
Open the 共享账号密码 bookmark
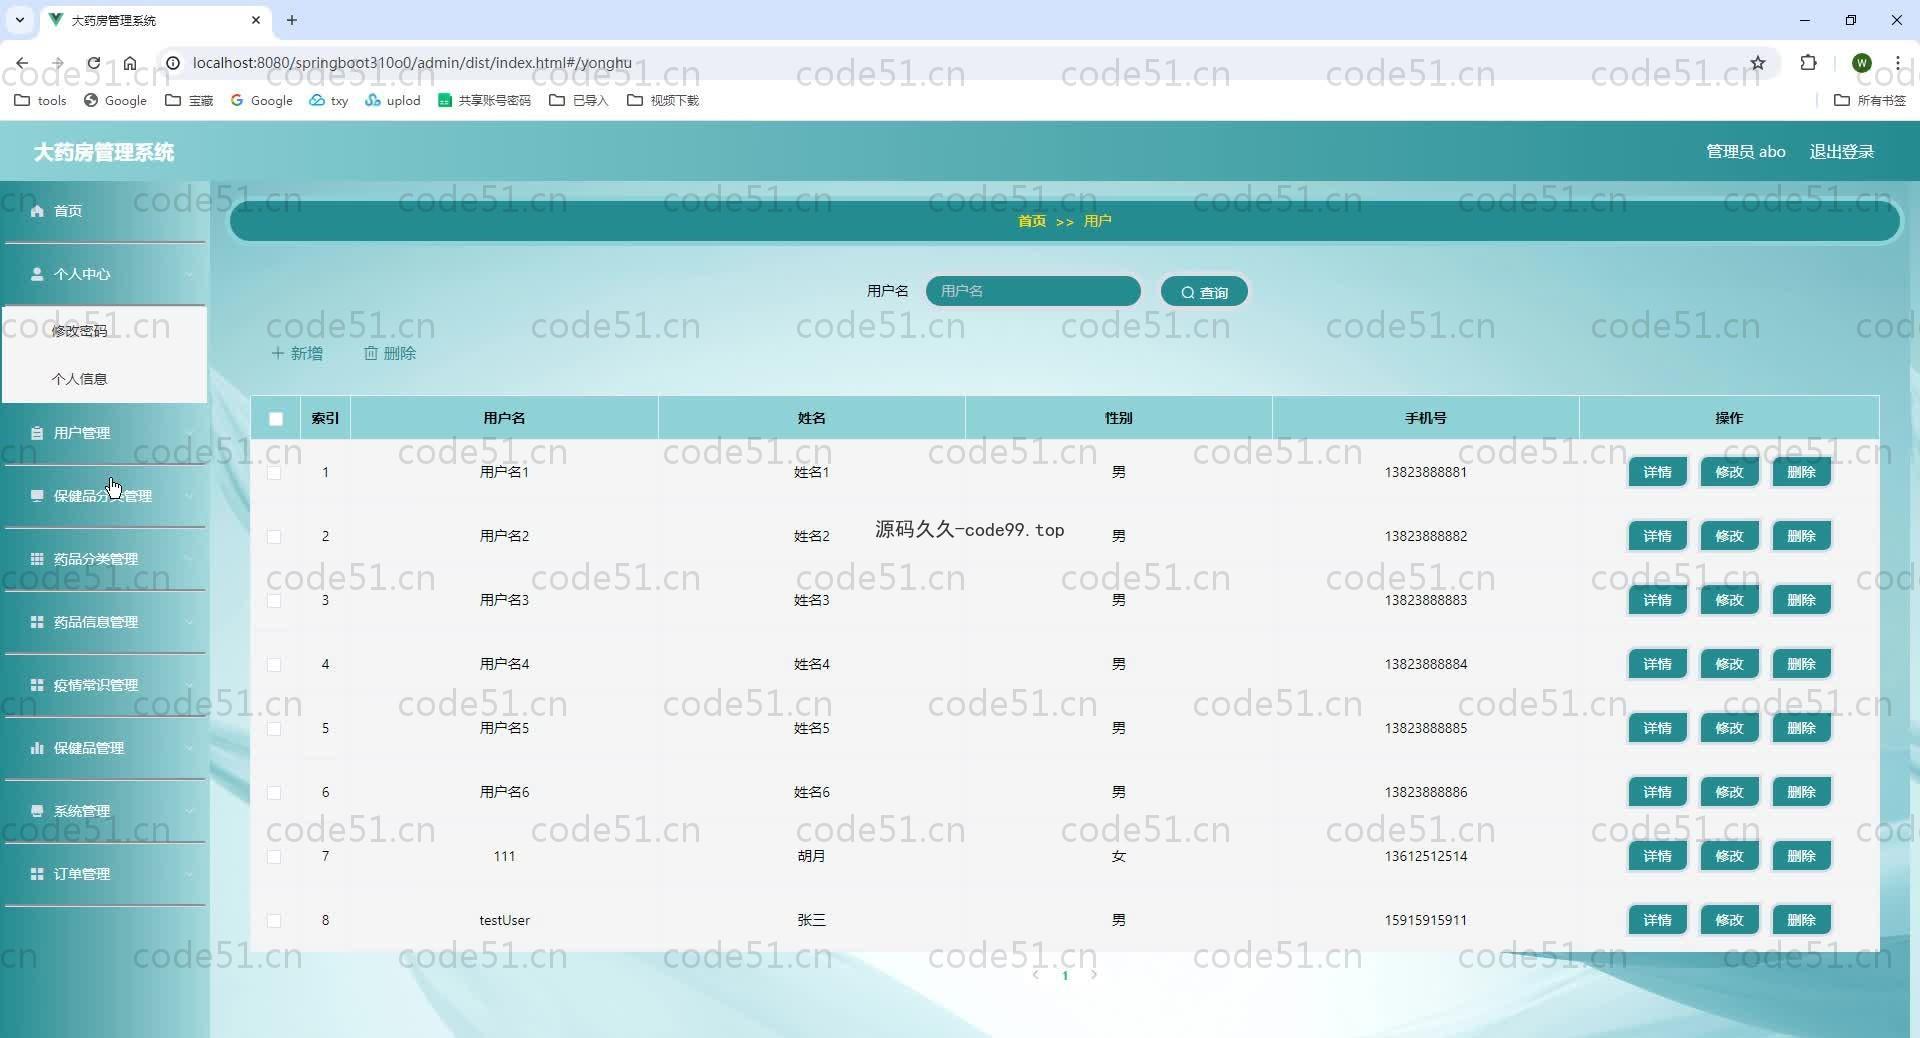(485, 100)
